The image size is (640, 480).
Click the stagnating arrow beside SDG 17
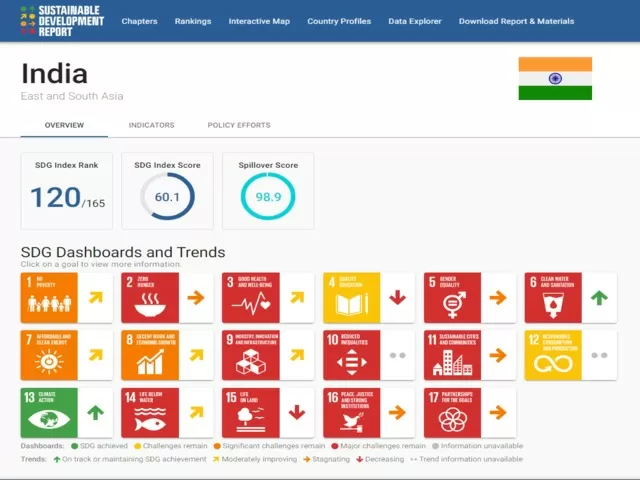click(498, 413)
